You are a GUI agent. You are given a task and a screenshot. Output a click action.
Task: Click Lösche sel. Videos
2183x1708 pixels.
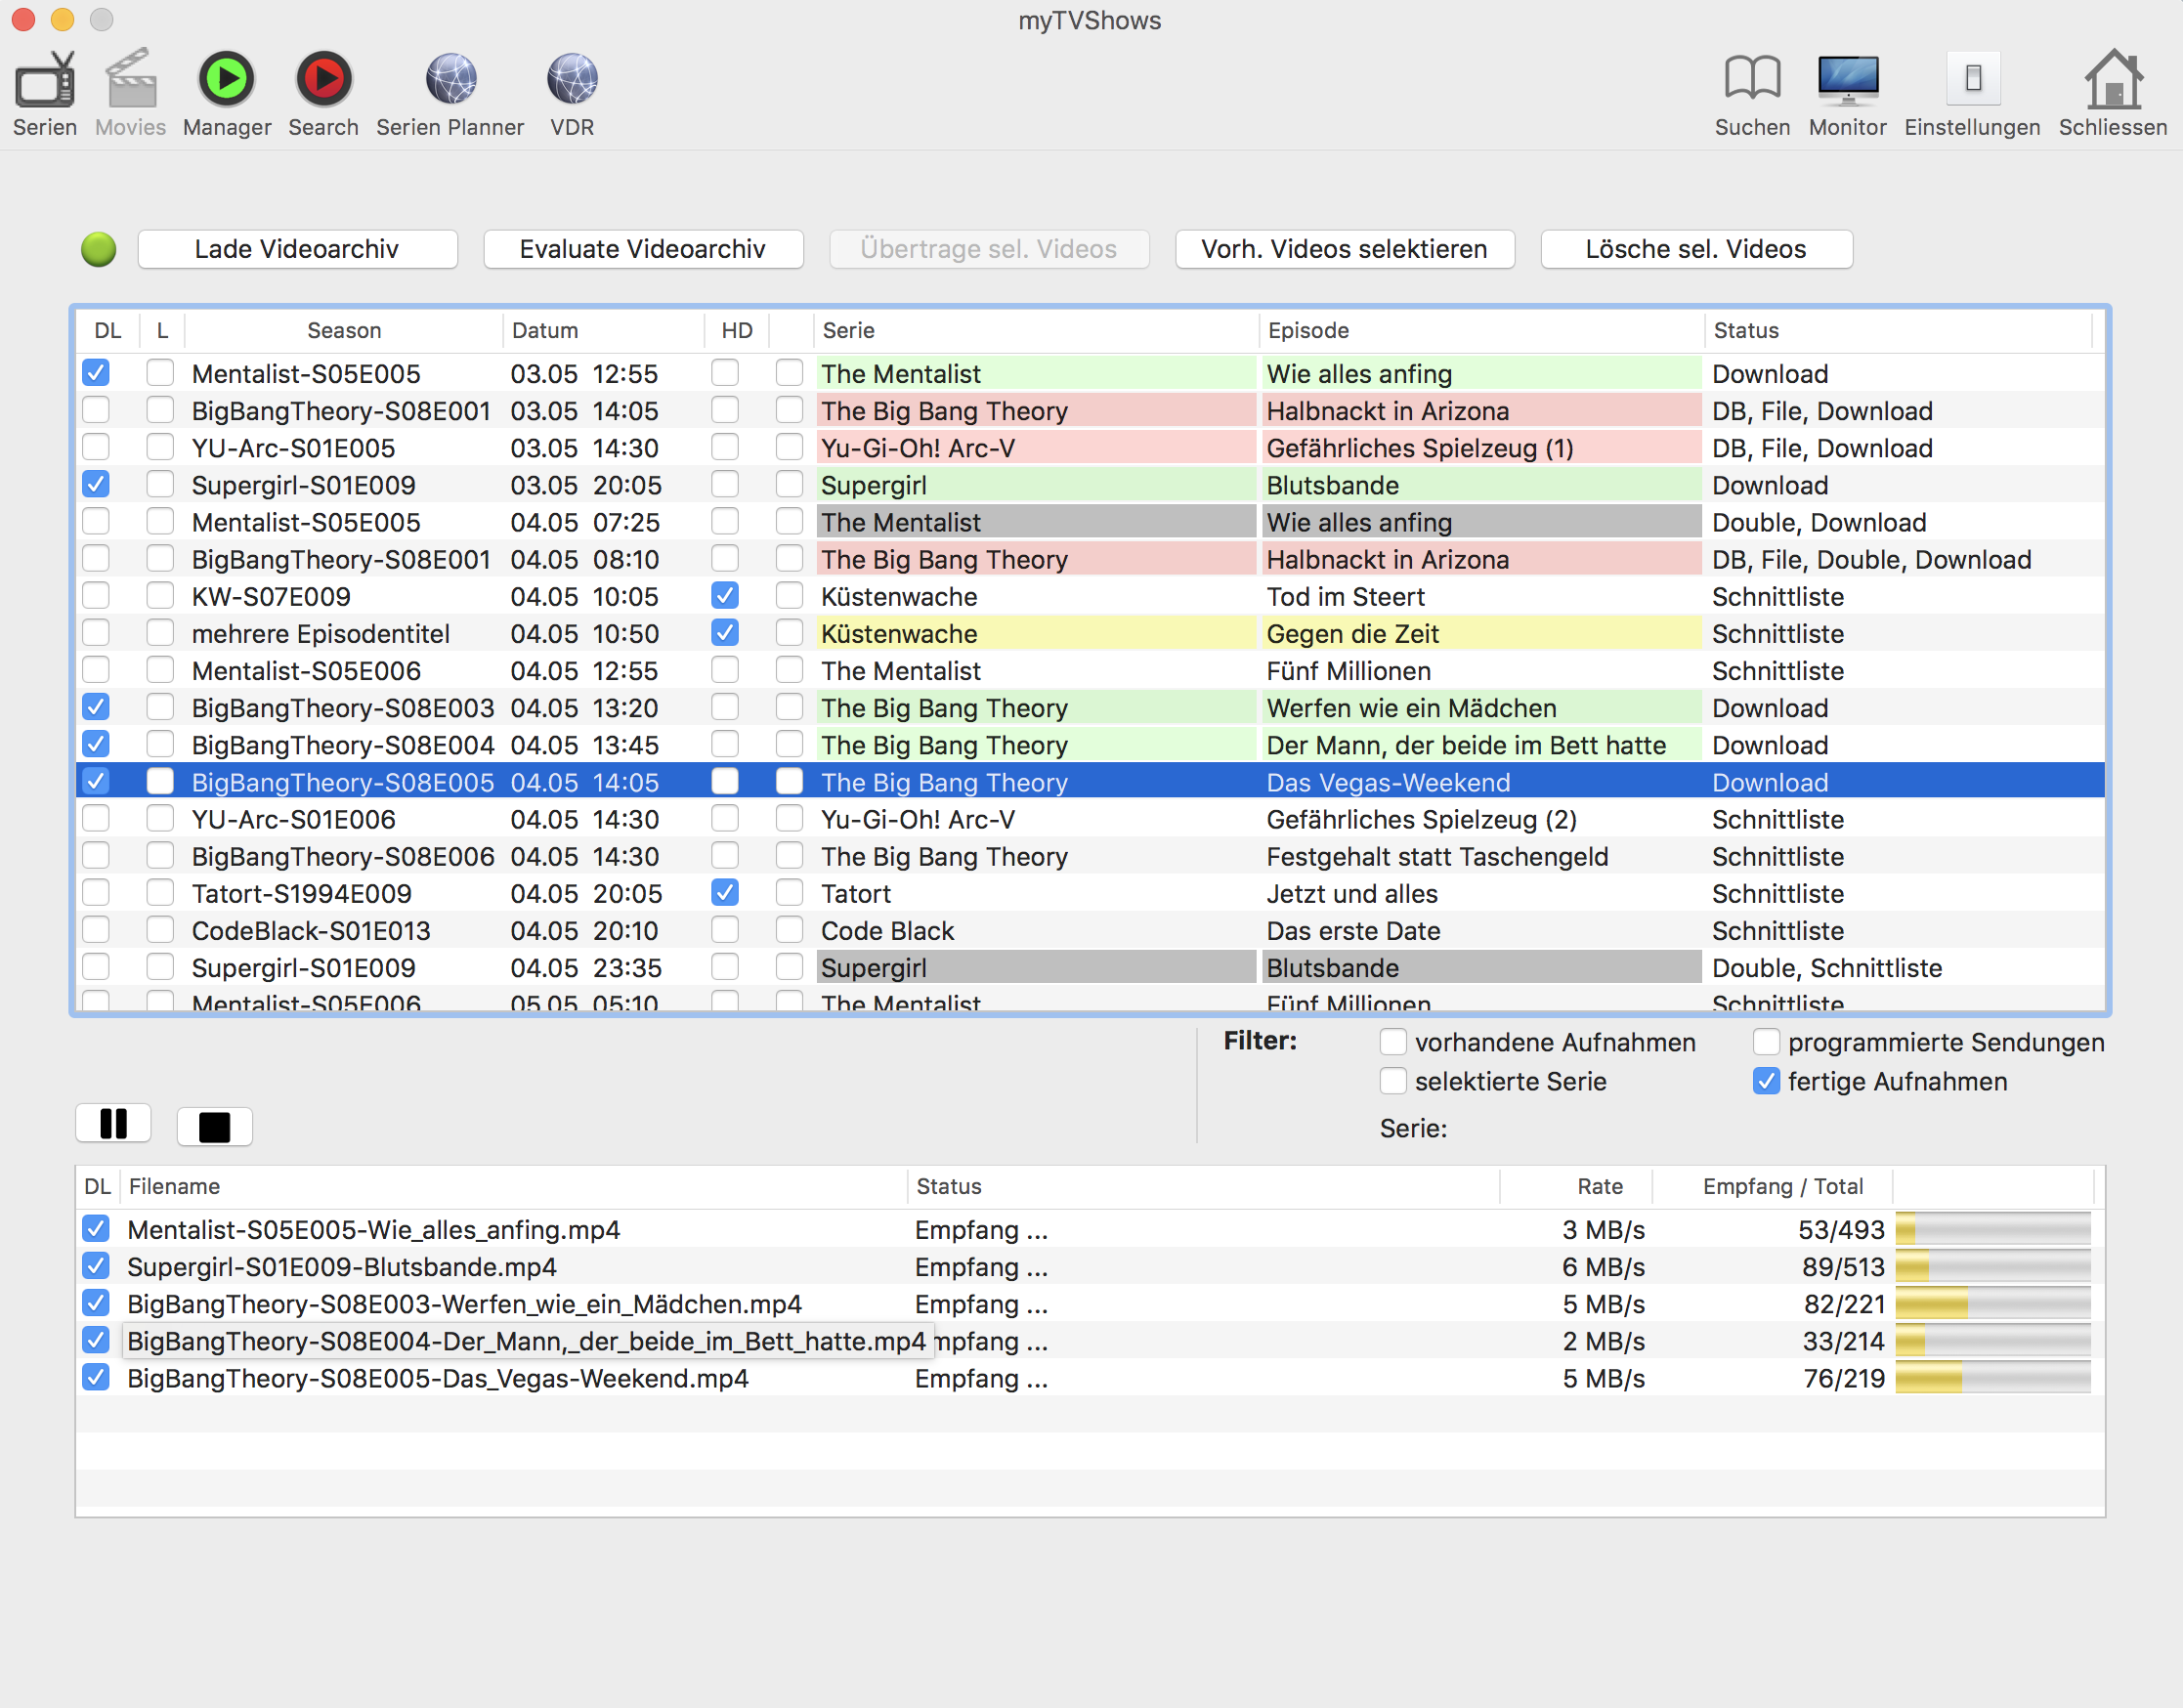[1695, 249]
